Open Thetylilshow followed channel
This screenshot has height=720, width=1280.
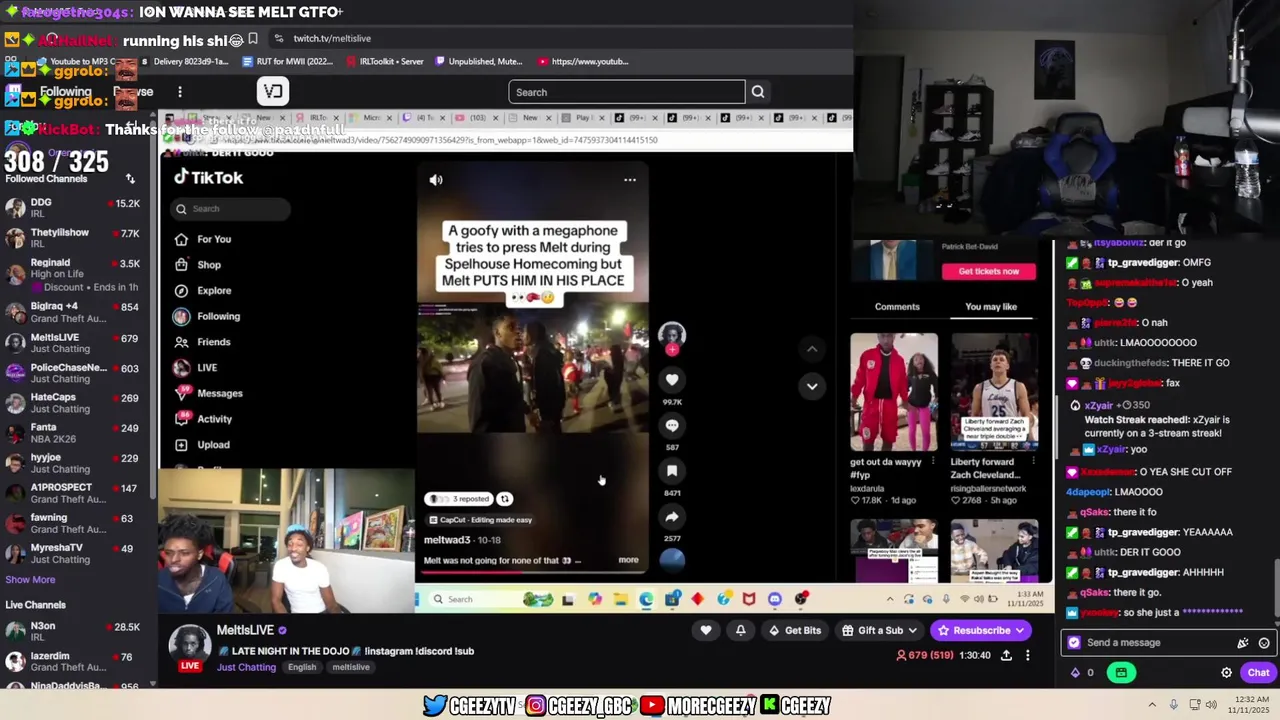coord(76,238)
